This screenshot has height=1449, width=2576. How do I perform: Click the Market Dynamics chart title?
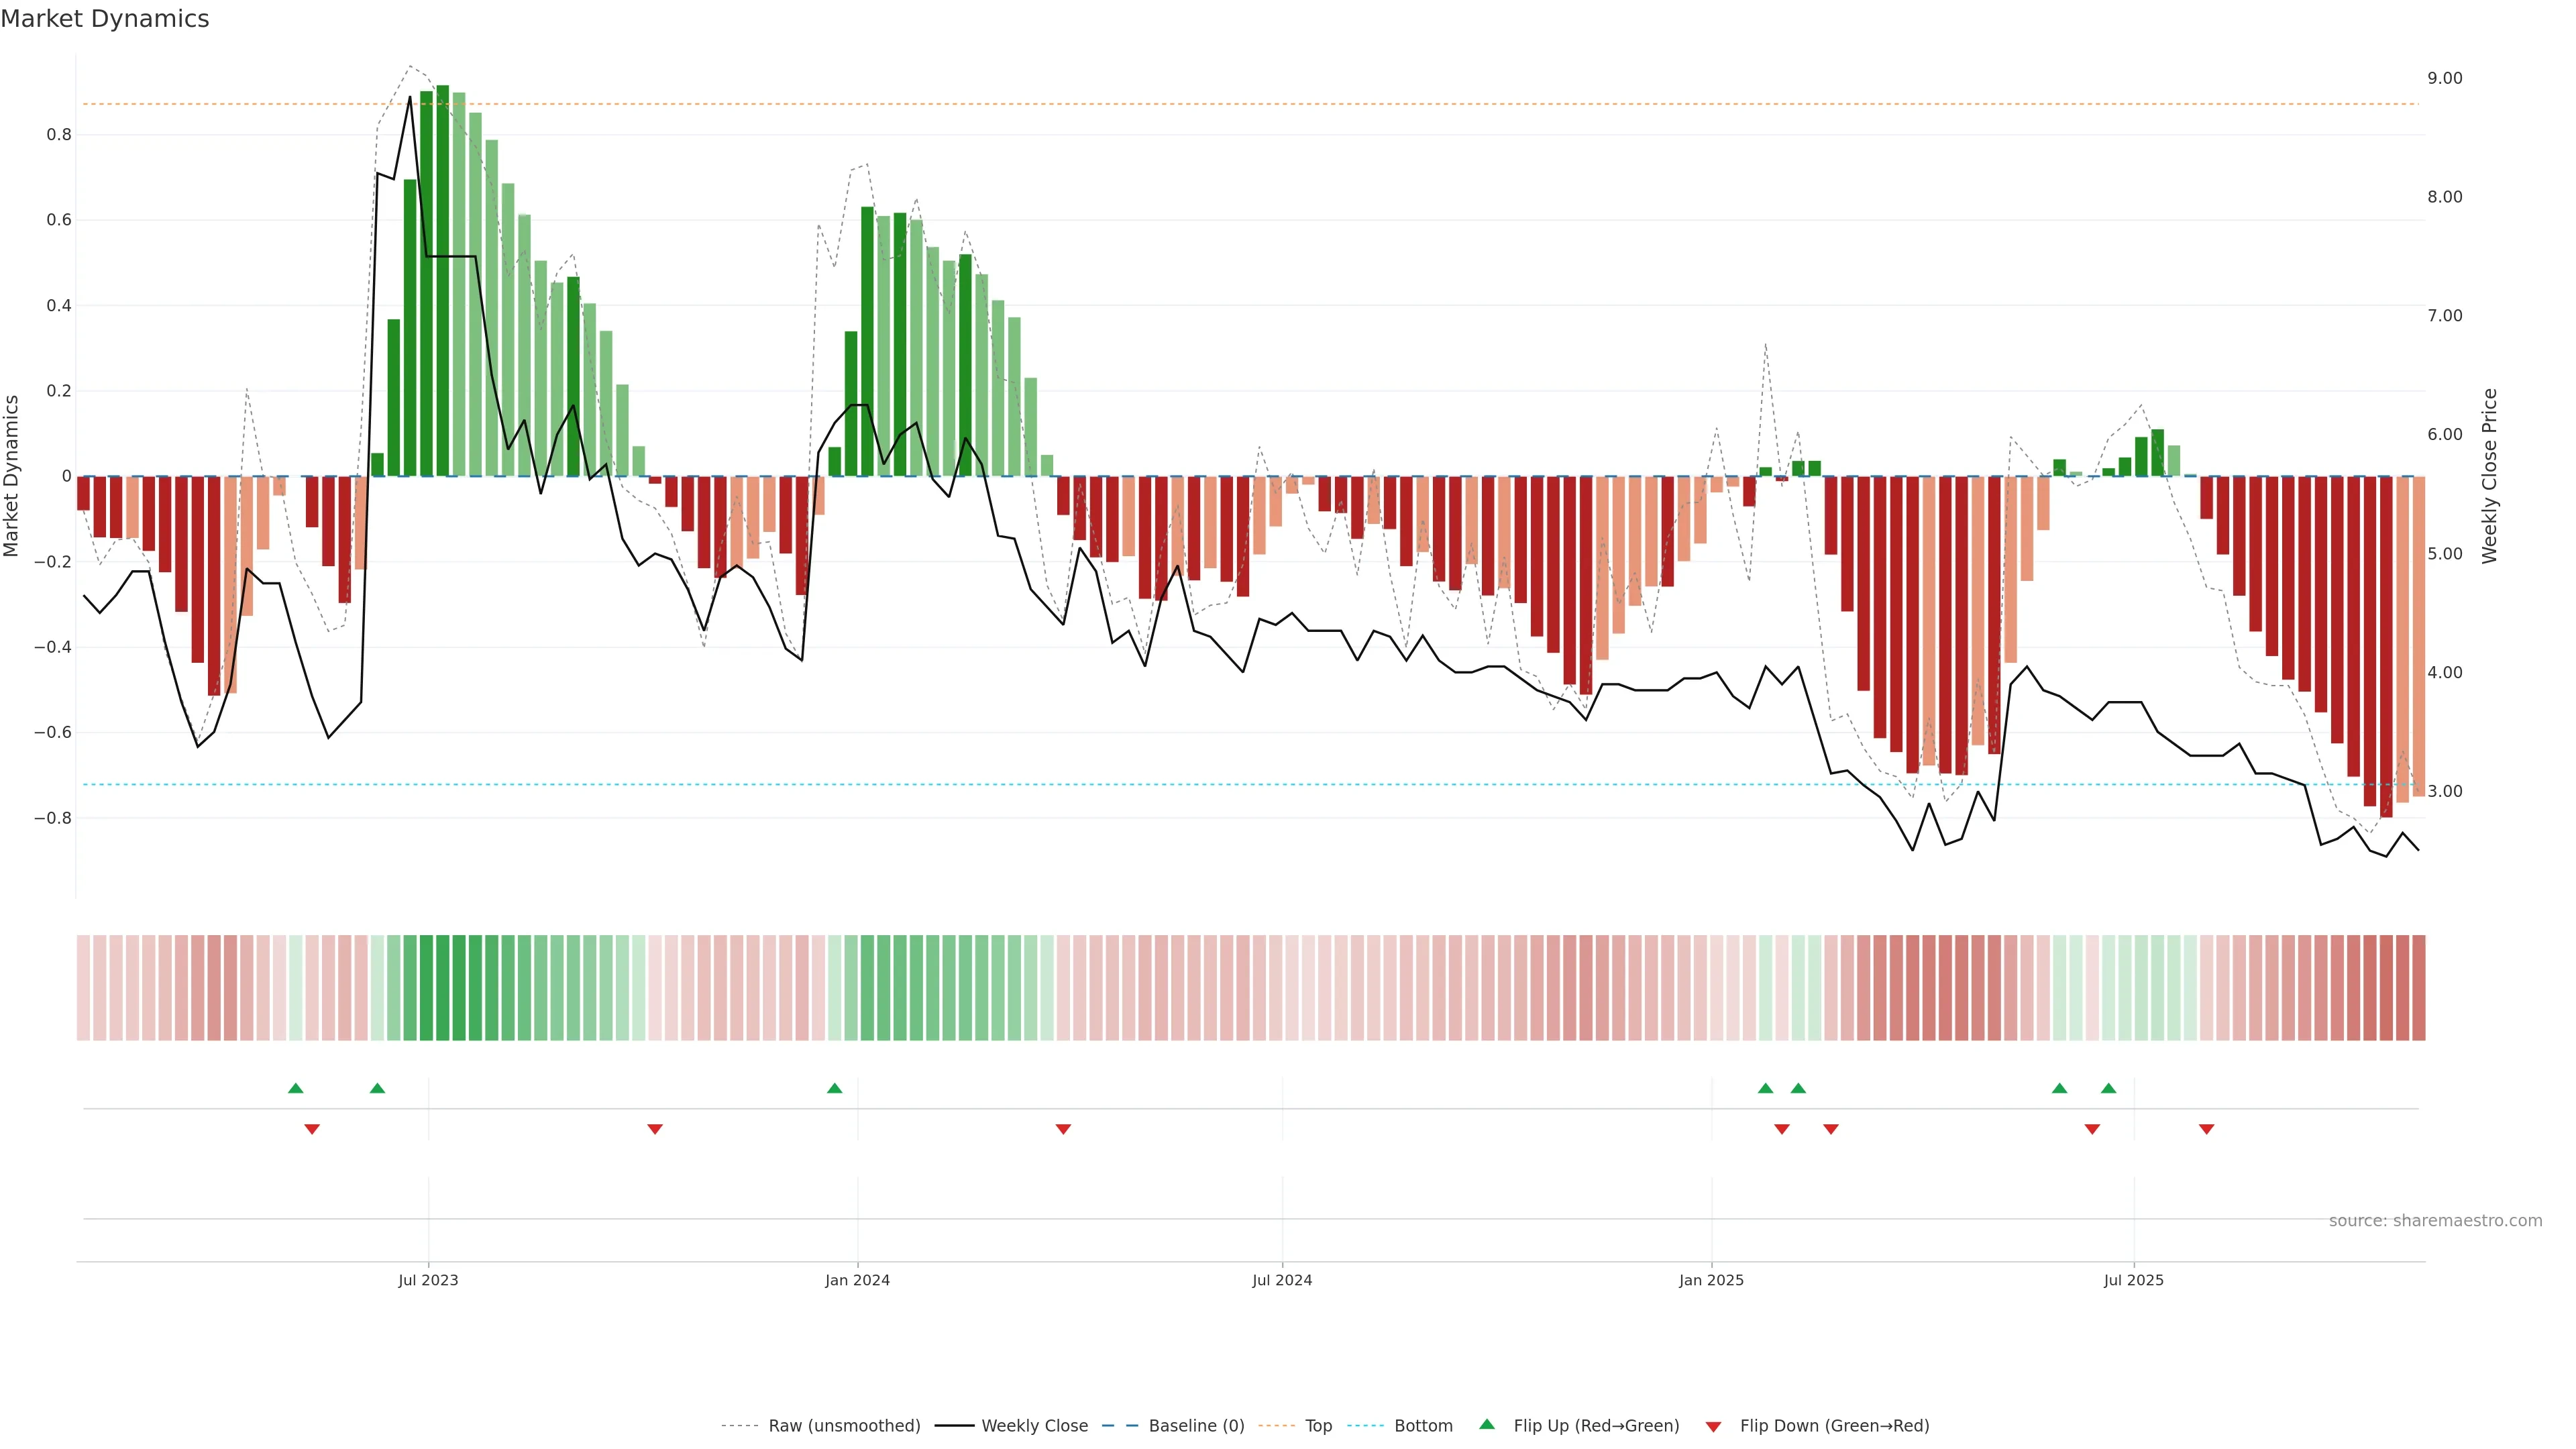pyautogui.click(x=105, y=19)
